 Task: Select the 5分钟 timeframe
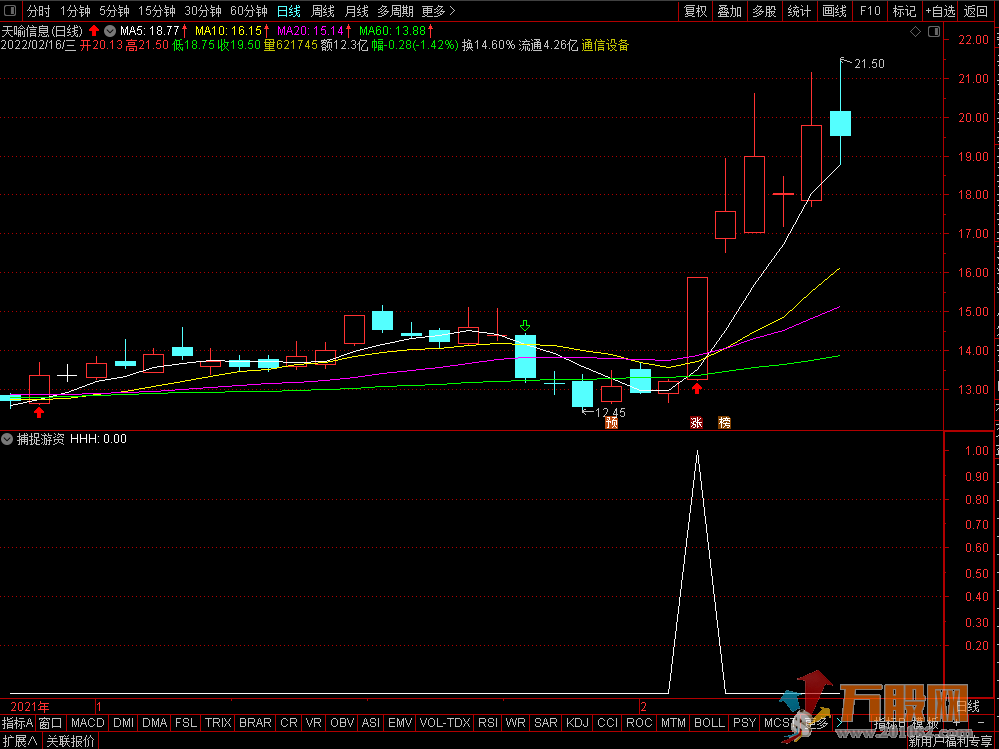tap(114, 11)
